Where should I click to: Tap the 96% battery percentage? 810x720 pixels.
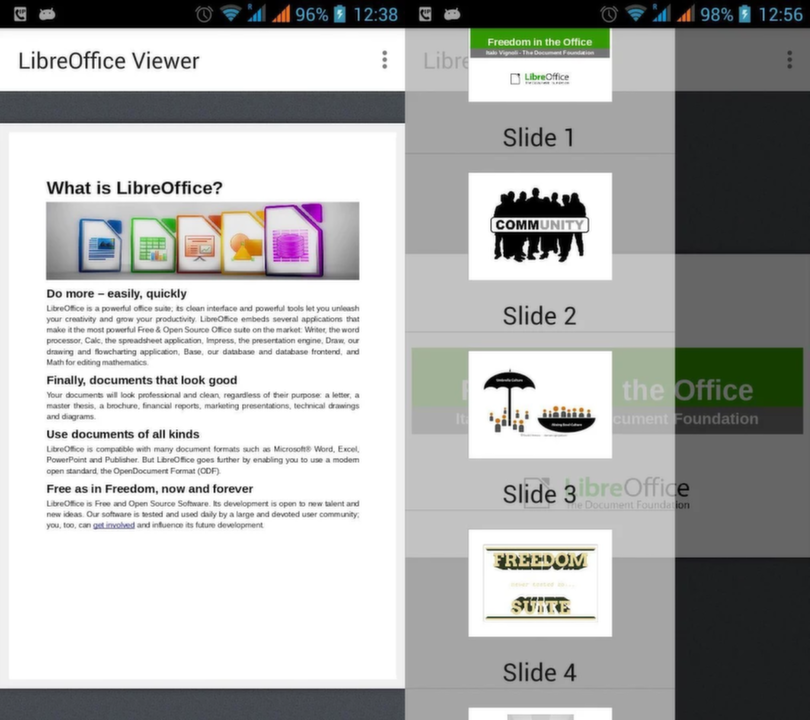pos(311,14)
